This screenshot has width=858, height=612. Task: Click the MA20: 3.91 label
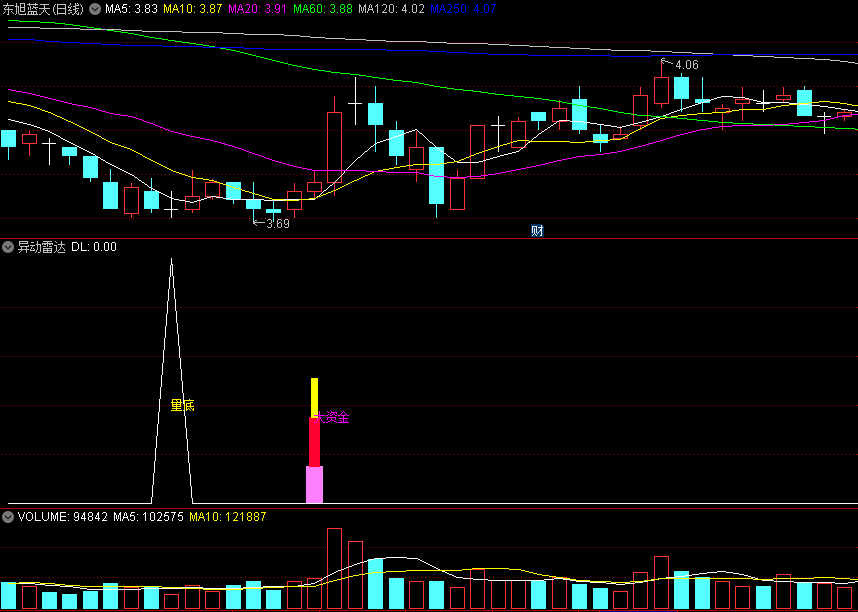click(x=257, y=9)
